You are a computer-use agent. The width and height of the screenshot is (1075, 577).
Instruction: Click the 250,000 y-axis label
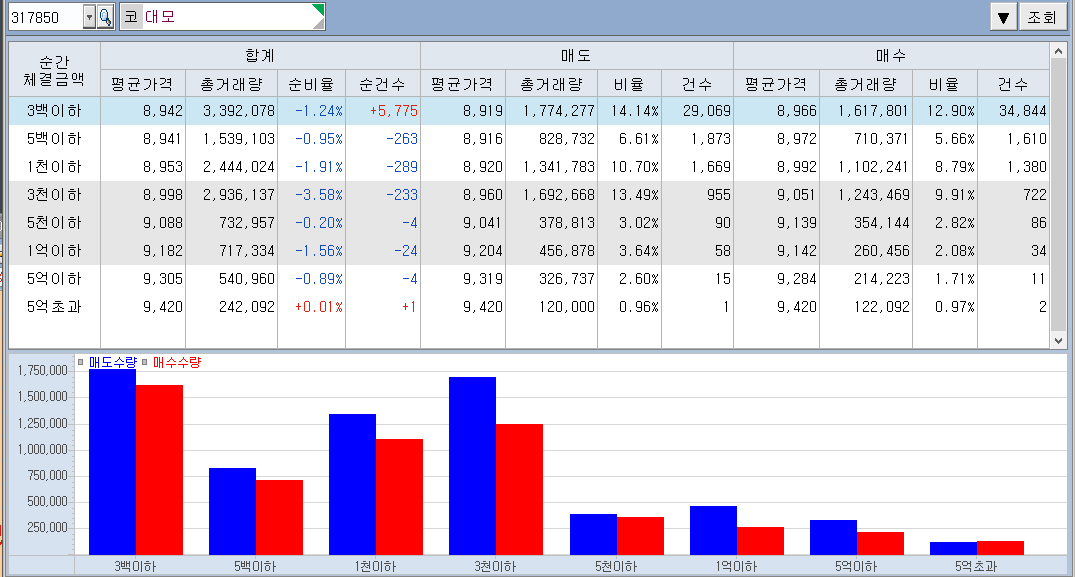click(47, 528)
